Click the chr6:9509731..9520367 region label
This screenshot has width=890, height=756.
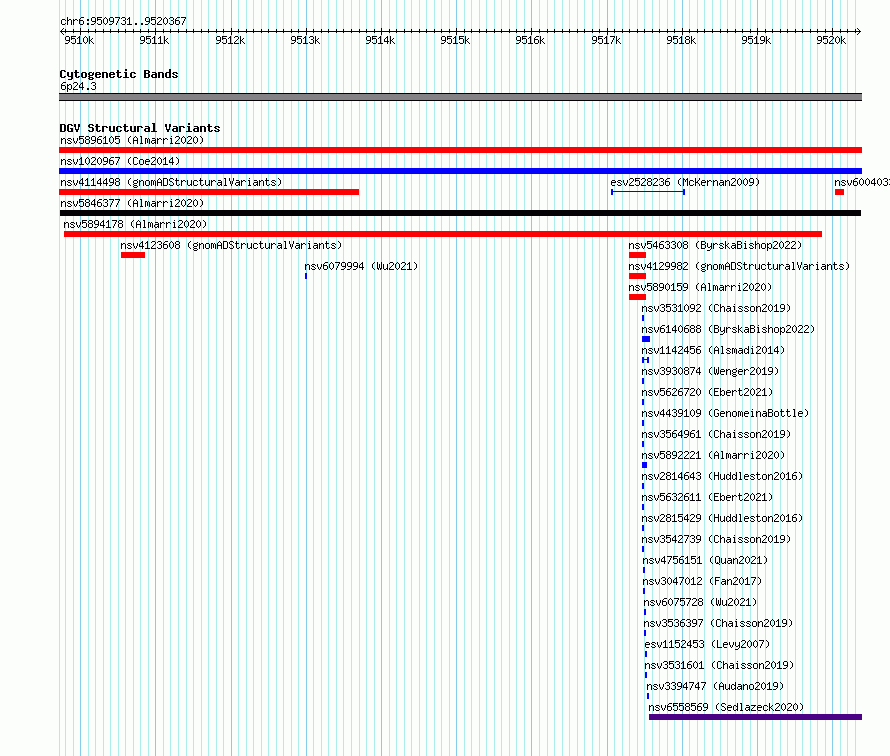pos(123,21)
